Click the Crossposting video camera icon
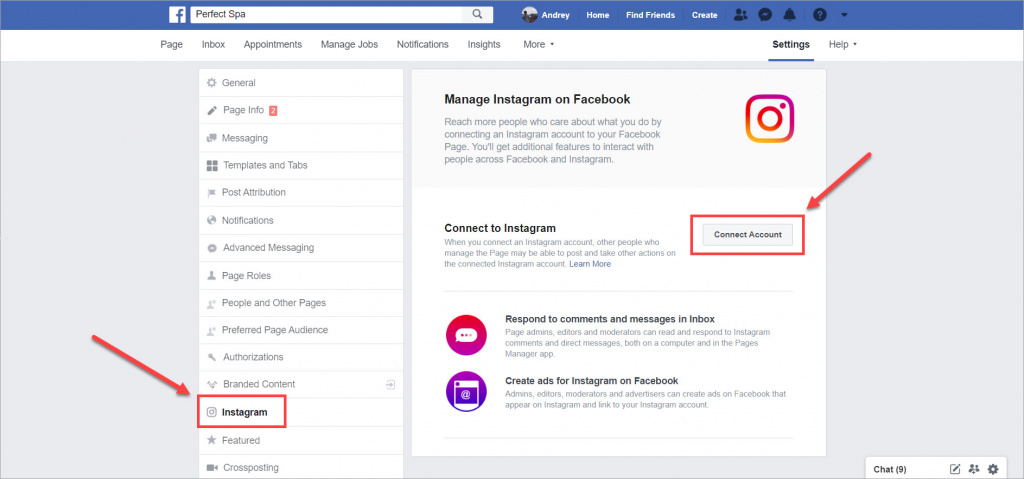Image resolution: width=1024 pixels, height=479 pixels. (x=212, y=468)
